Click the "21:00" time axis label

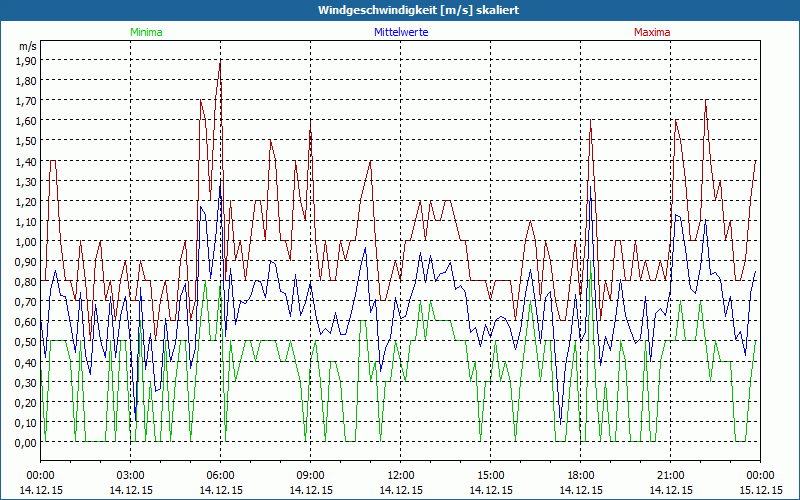point(670,476)
